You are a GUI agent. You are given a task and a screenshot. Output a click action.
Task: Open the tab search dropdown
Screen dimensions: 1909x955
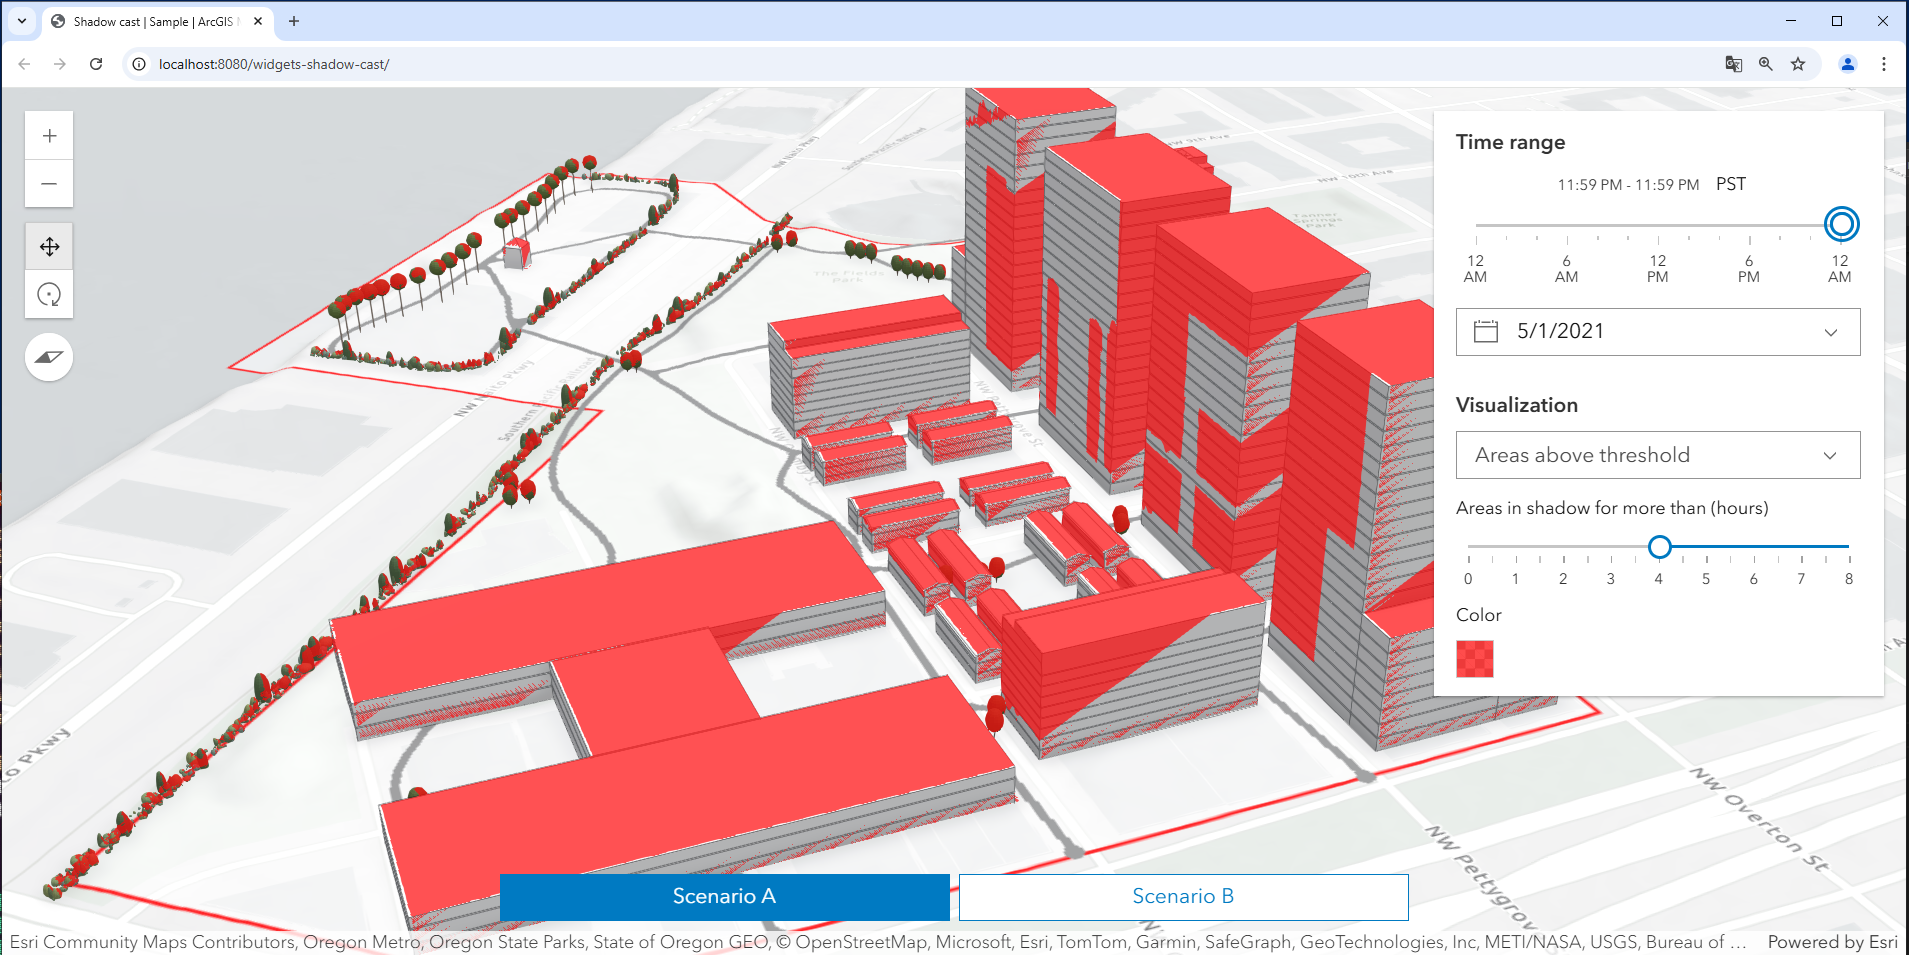[21, 21]
